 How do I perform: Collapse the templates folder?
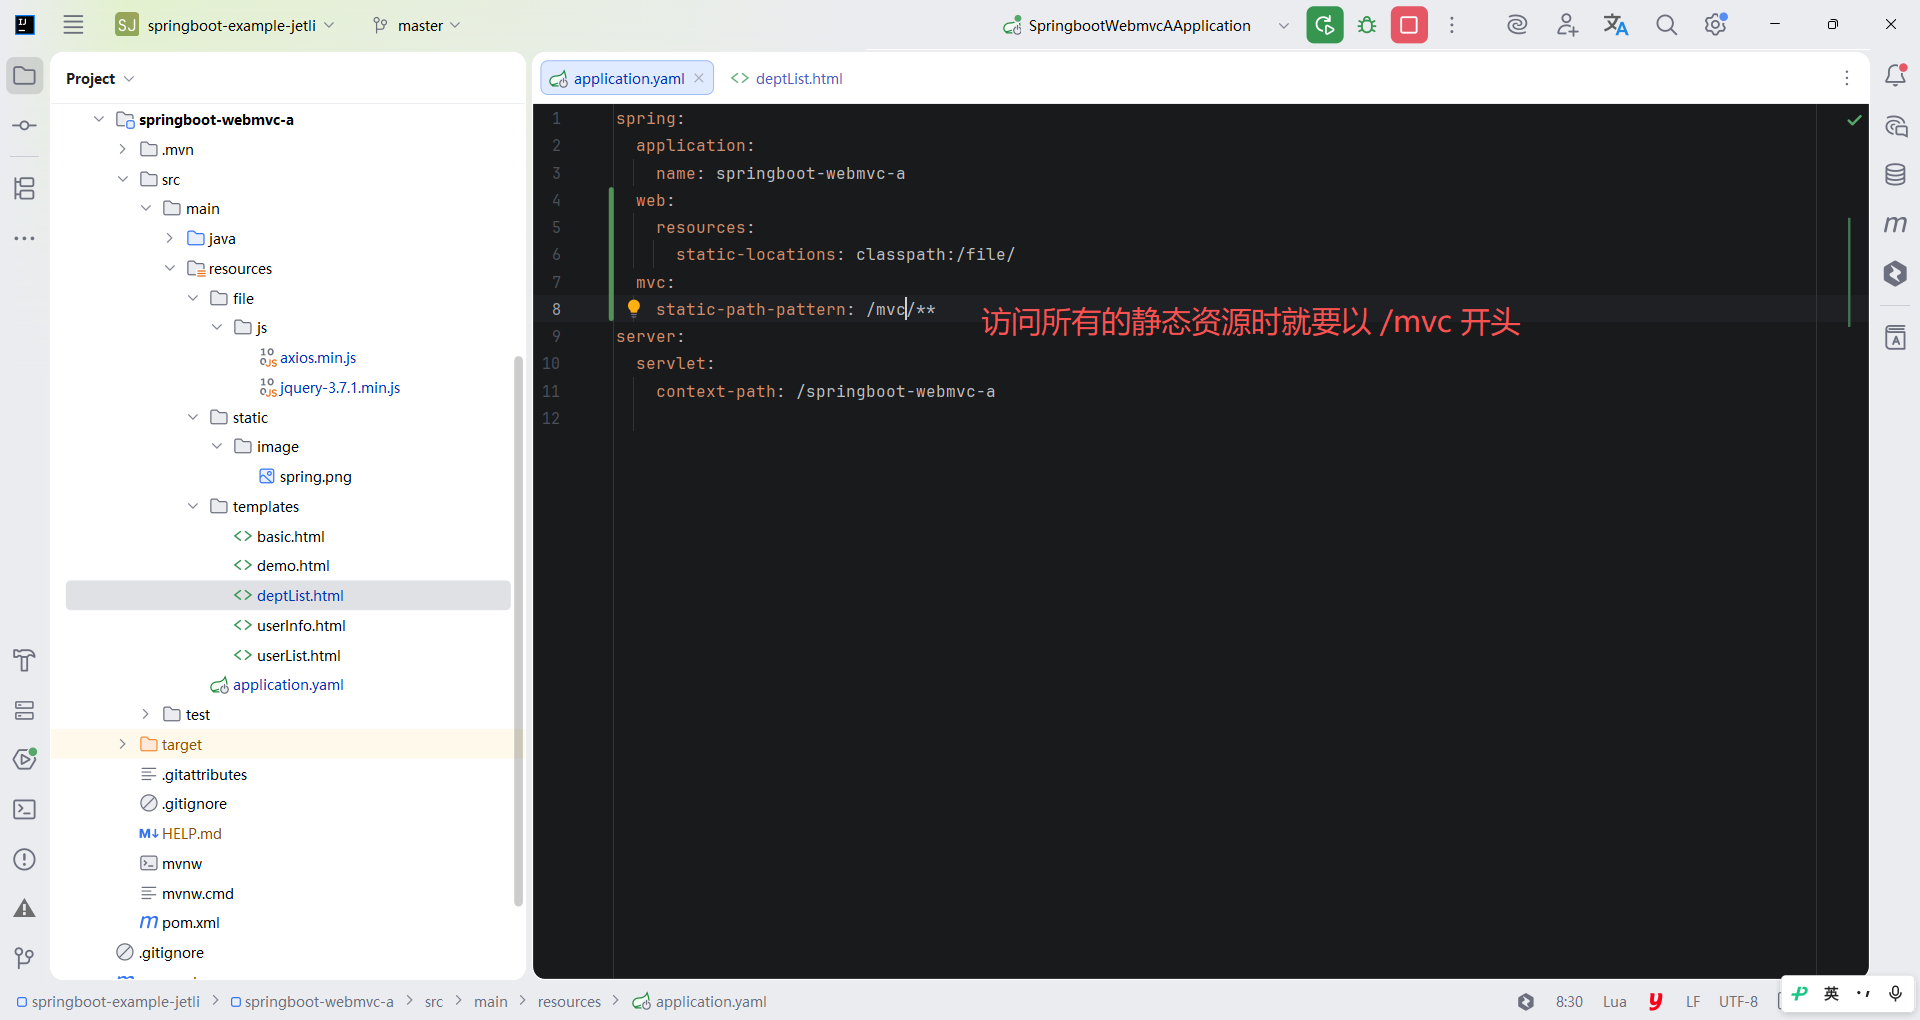point(193,506)
